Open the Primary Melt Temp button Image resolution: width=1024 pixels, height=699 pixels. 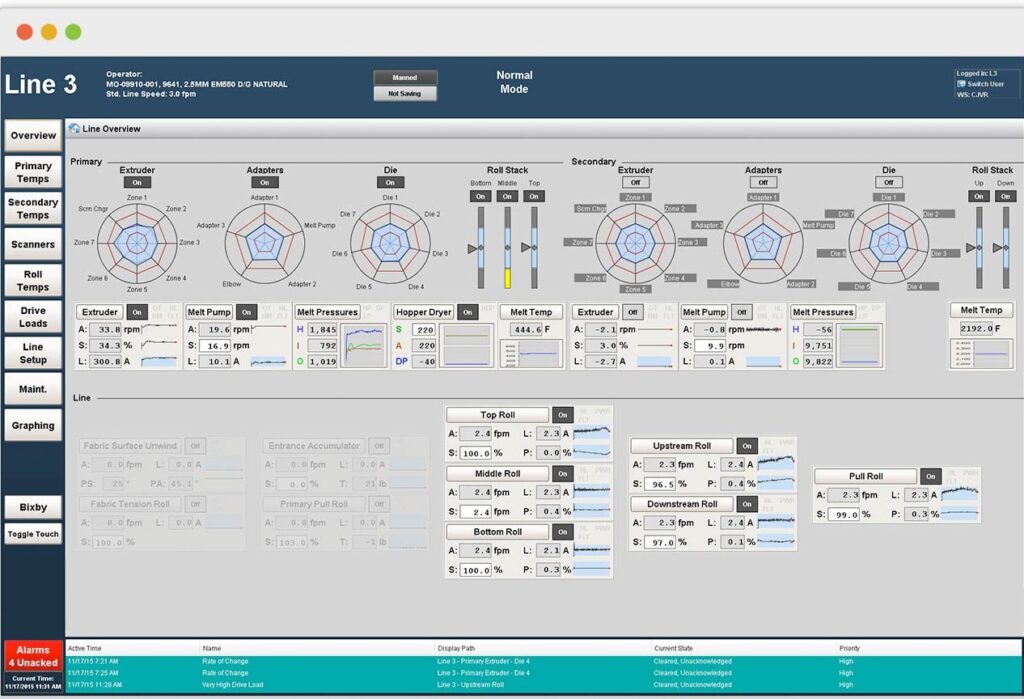click(531, 312)
